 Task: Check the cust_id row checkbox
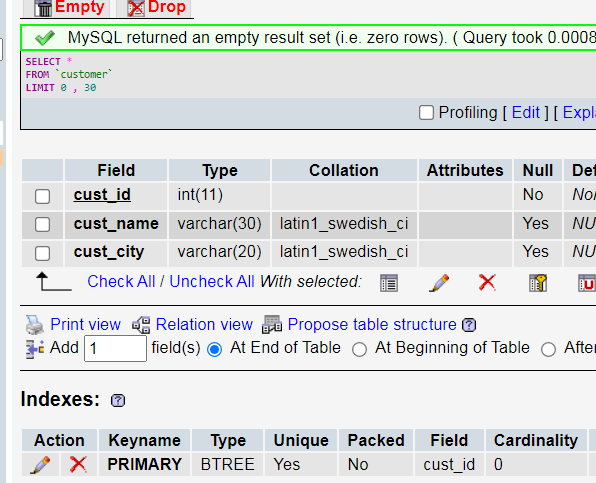point(42,196)
